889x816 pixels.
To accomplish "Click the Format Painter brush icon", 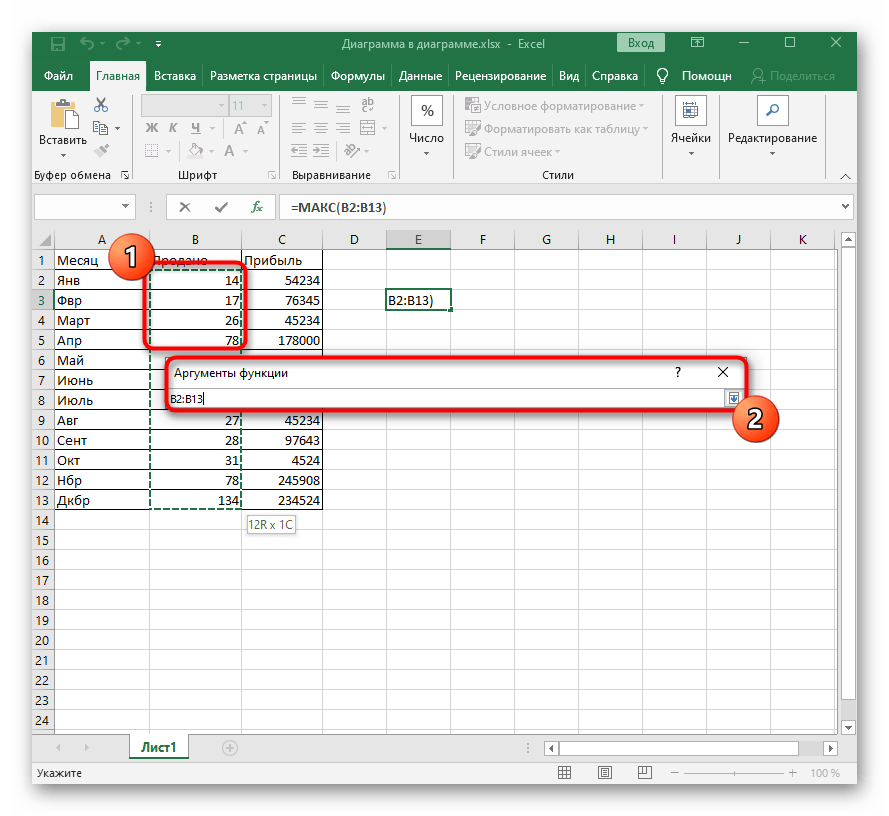I will pyautogui.click(x=100, y=150).
